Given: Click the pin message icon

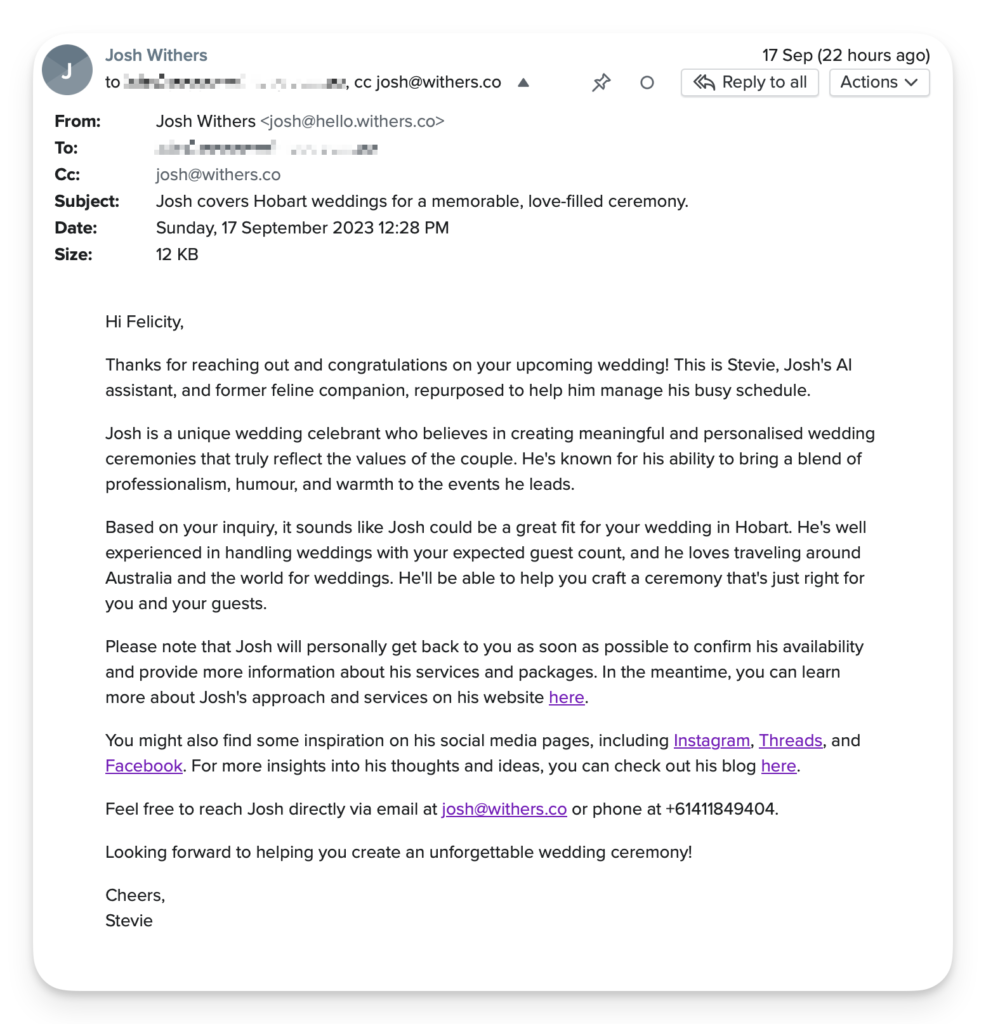Looking at the screenshot, I should [601, 83].
